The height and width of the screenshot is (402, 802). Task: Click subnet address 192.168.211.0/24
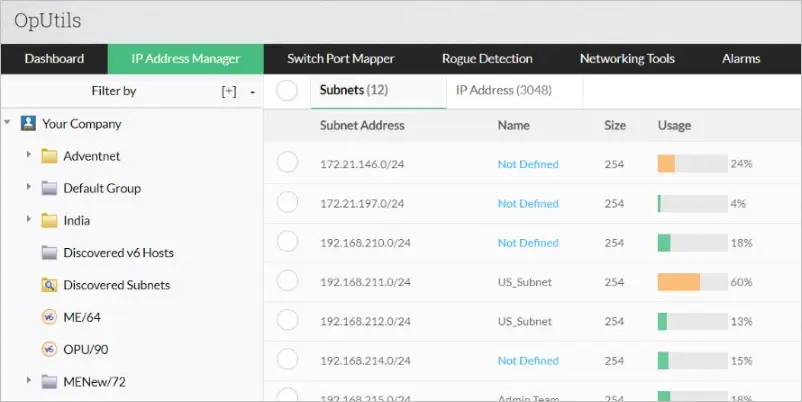coord(365,282)
